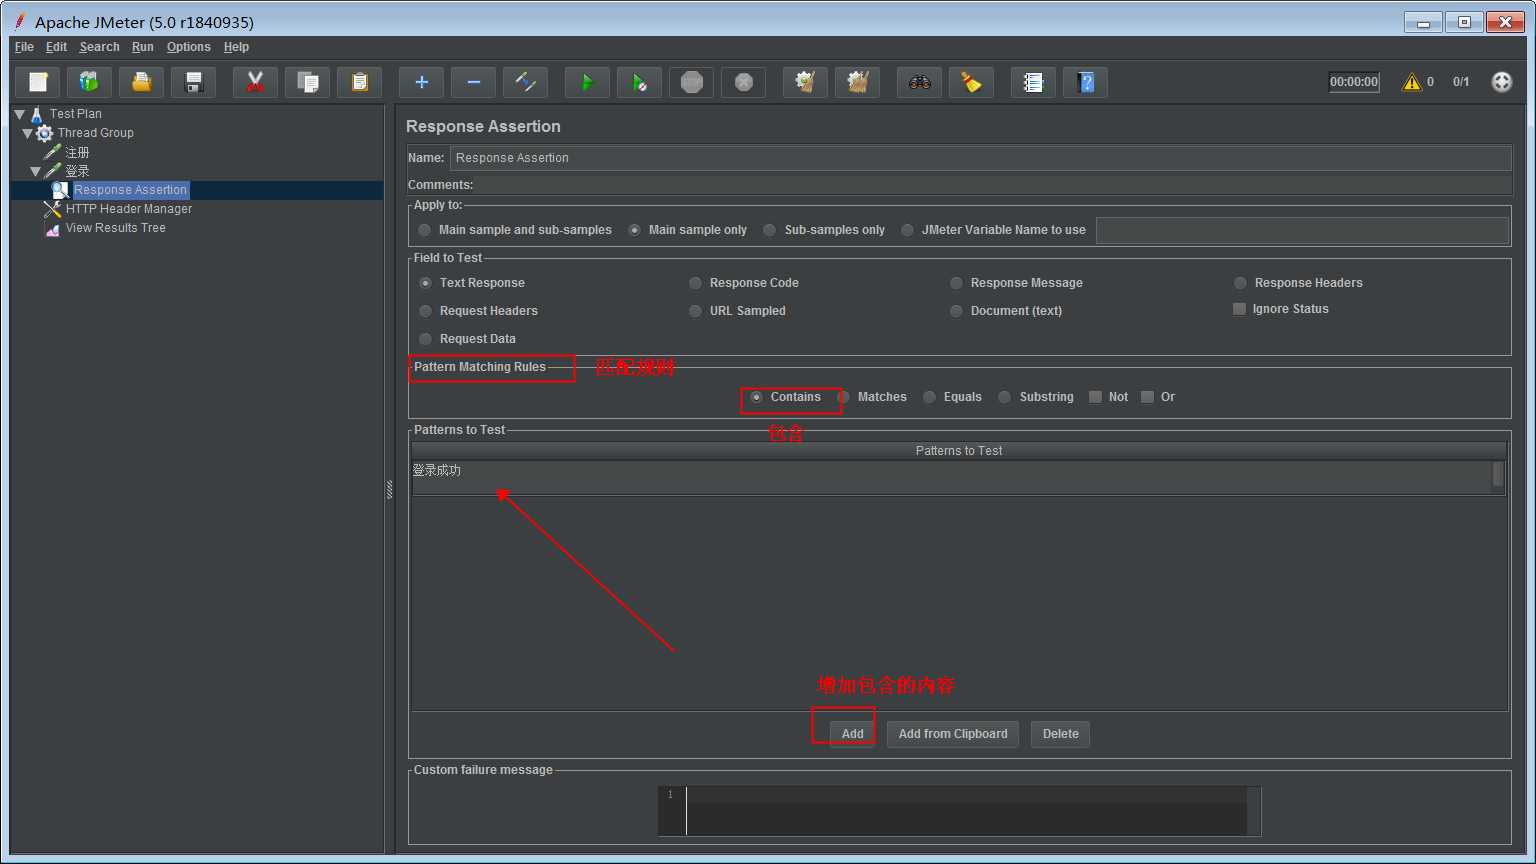This screenshot has height=864, width=1536.
Task: Click the New test plan icon
Action: [38, 82]
